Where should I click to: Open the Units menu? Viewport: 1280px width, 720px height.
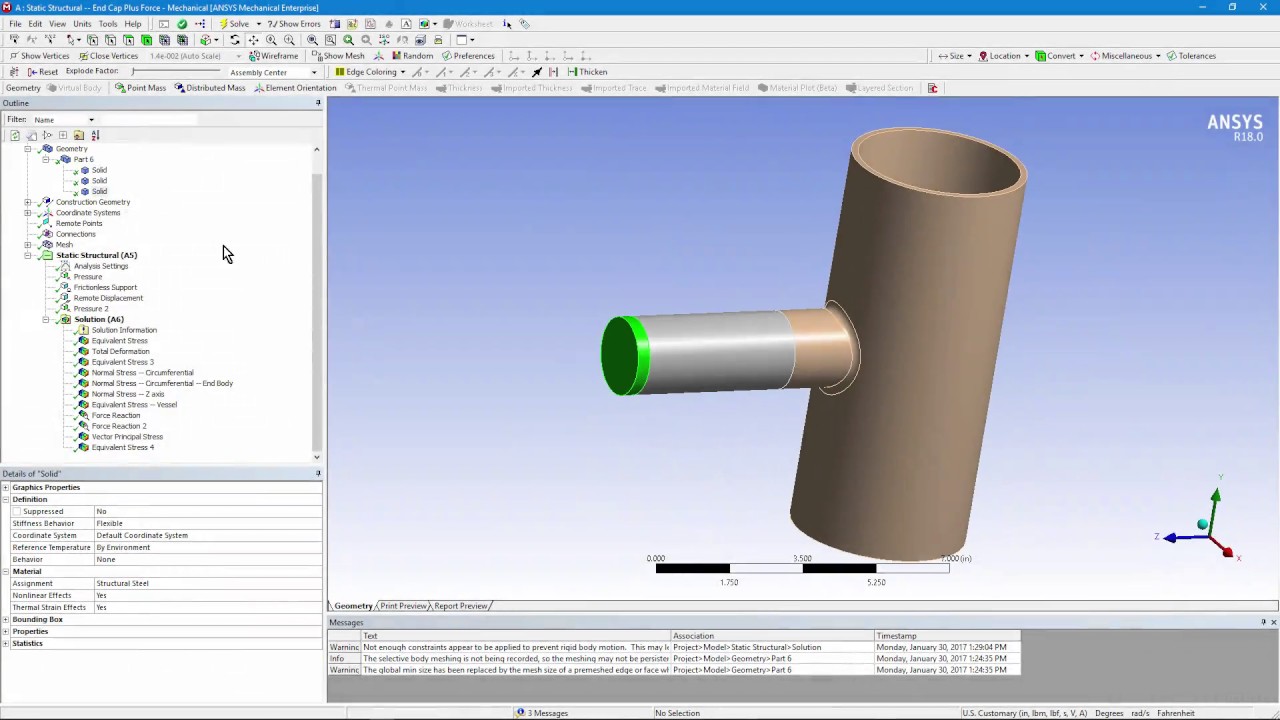[82, 24]
